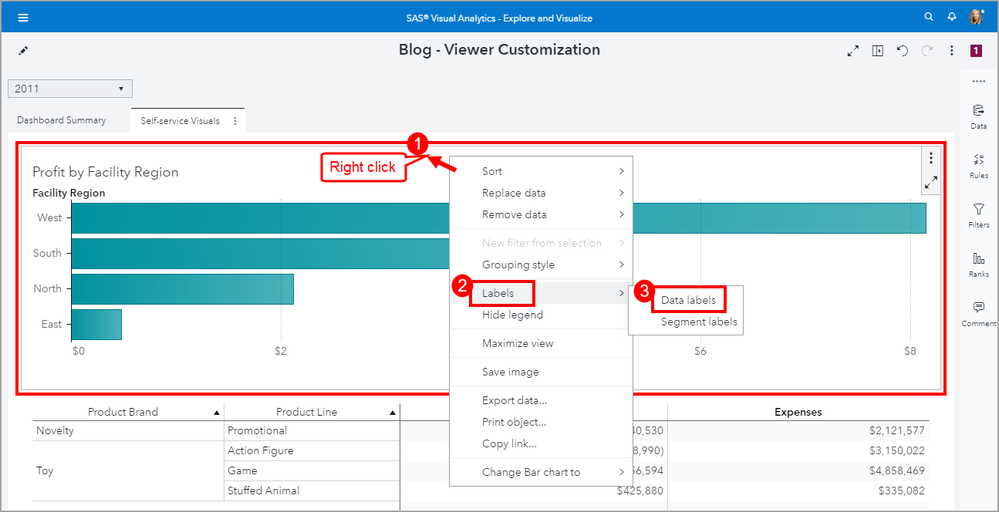Open the 2011 year dropdown
999x512 pixels.
(70, 89)
